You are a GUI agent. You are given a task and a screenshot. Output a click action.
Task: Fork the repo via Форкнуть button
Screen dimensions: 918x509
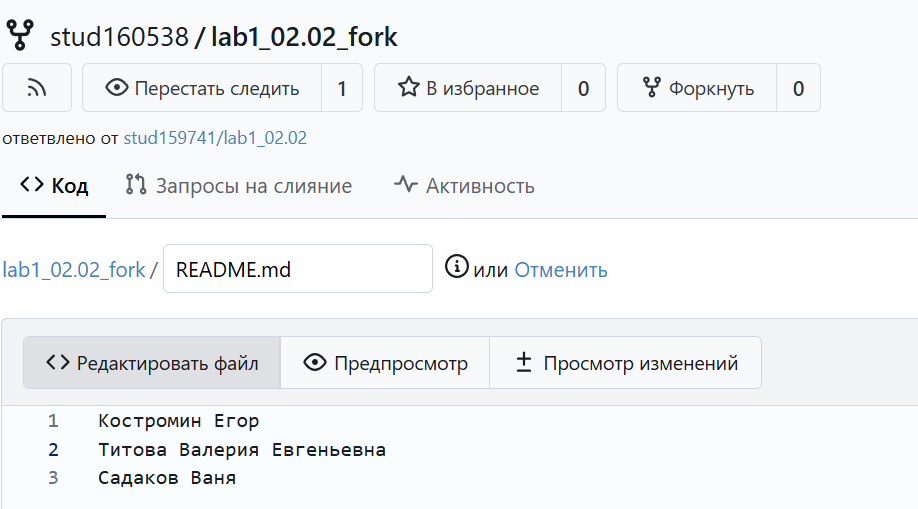[x=697, y=88]
